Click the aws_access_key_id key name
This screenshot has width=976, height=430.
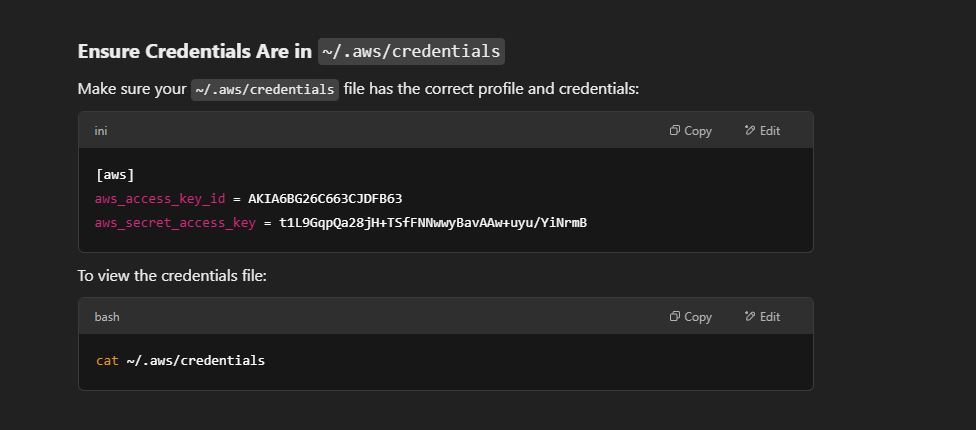[160, 199]
